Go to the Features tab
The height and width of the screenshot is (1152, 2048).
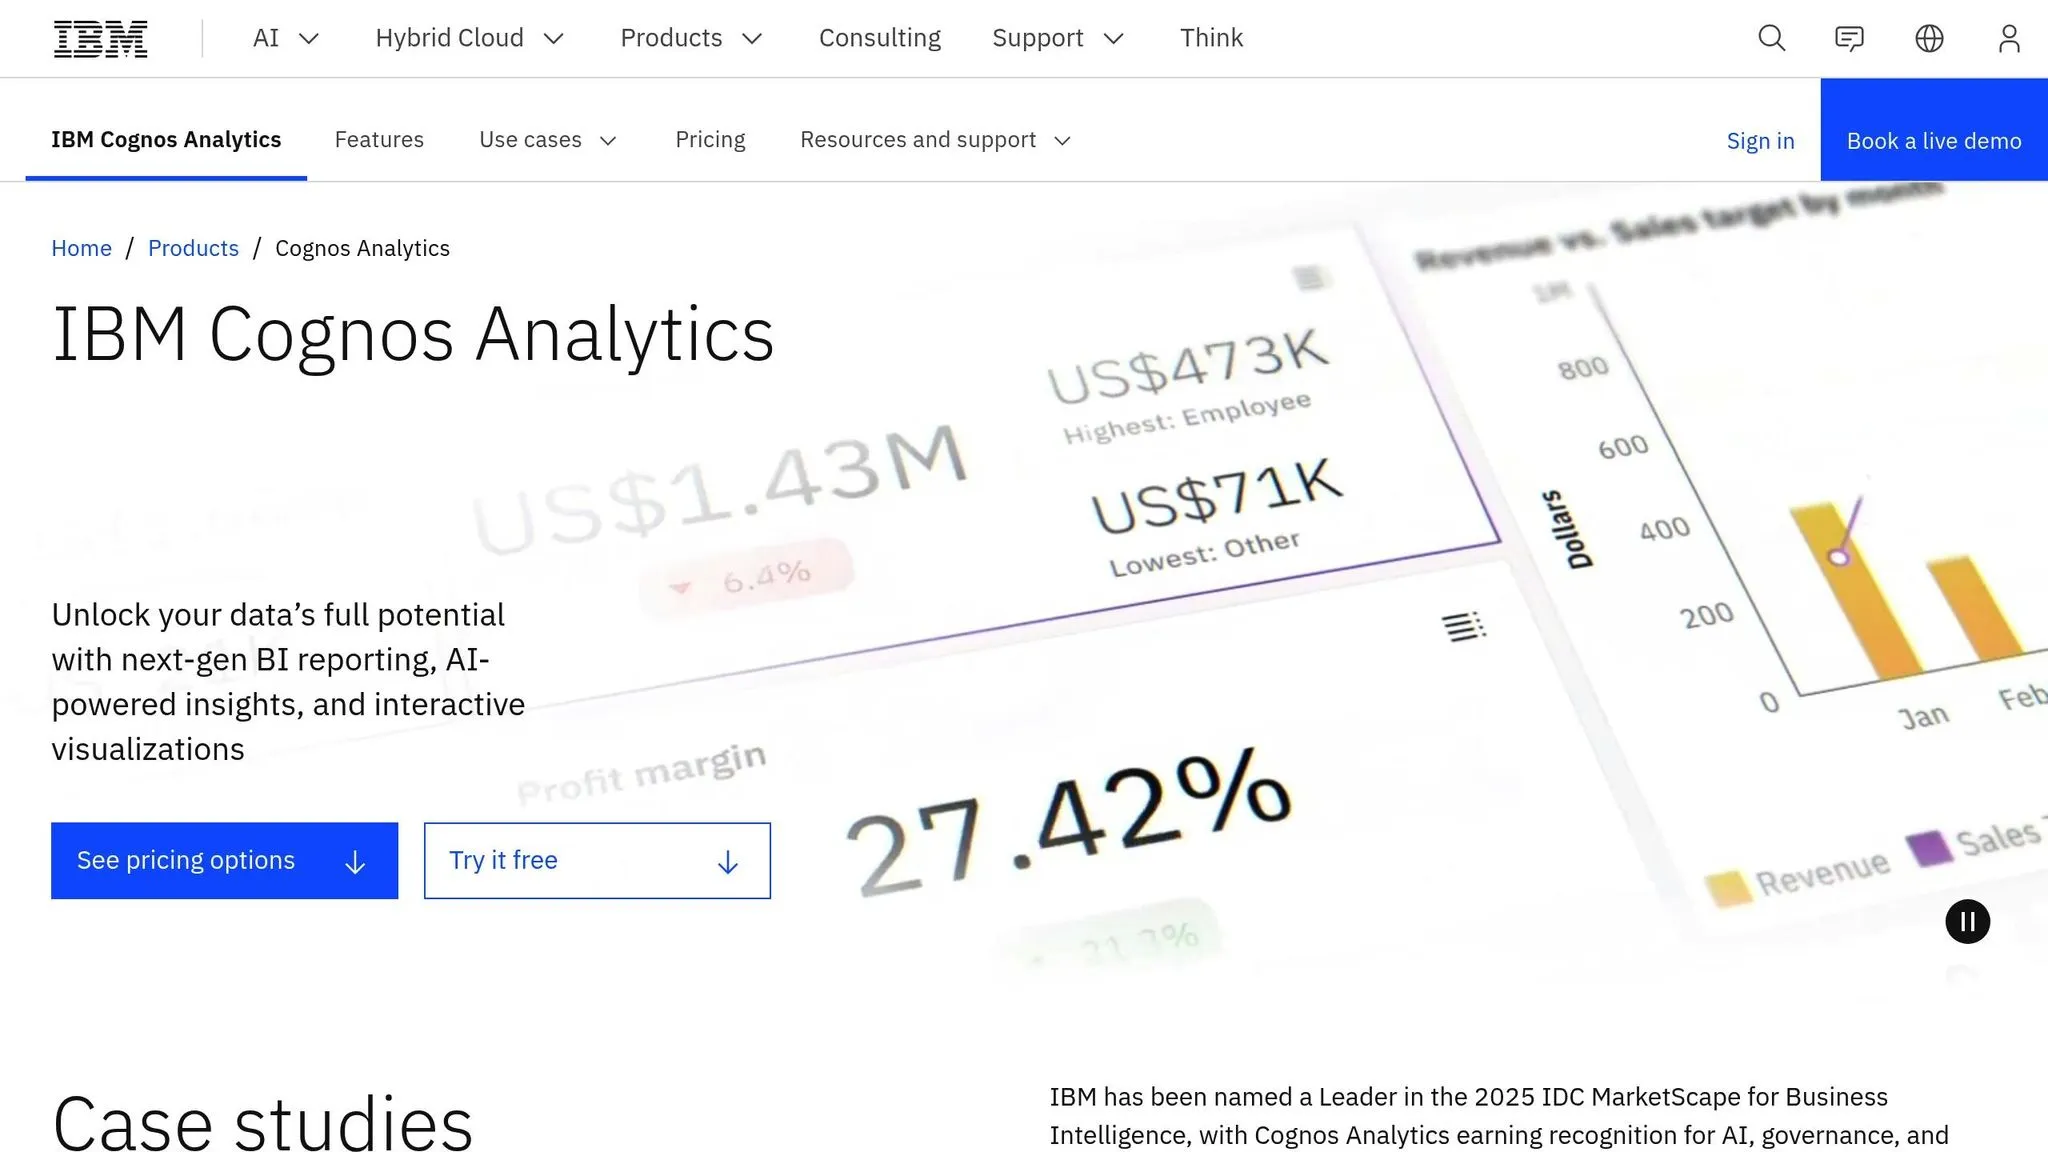[379, 140]
